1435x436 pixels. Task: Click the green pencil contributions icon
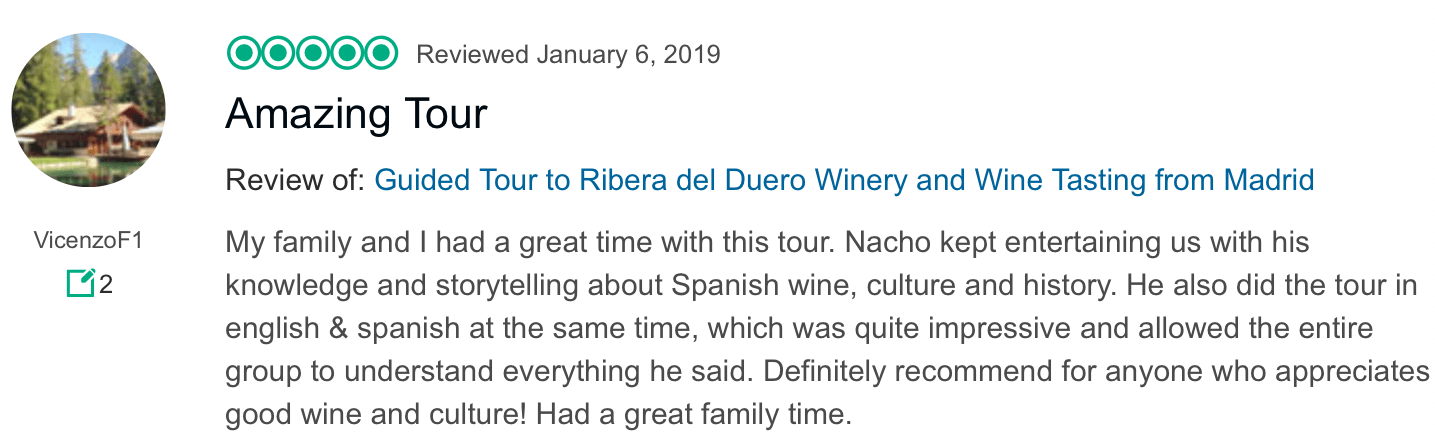(80, 284)
